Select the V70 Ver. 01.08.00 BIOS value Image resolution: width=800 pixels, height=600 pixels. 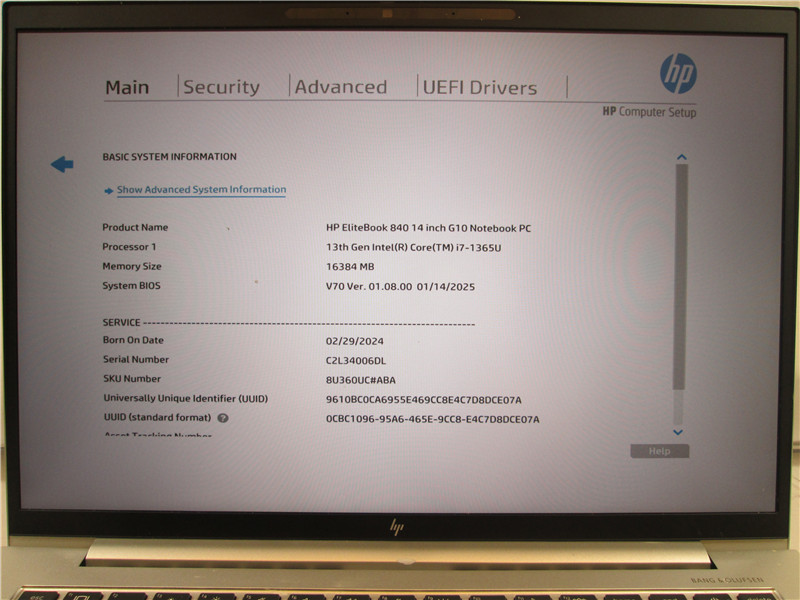401,286
